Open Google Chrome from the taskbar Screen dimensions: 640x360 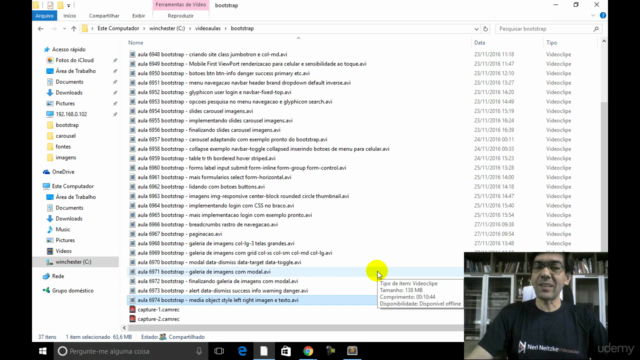click(308, 351)
